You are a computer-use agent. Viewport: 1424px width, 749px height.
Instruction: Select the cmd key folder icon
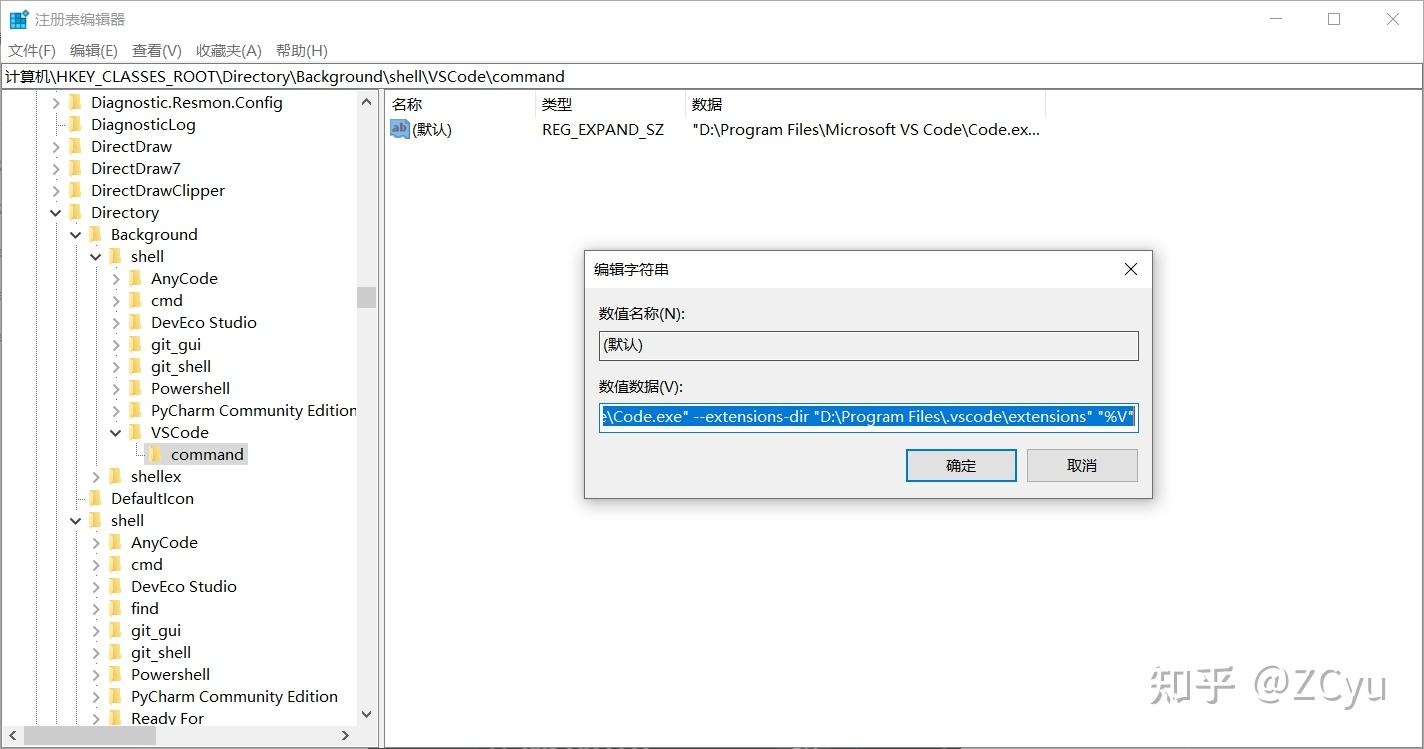pos(137,300)
